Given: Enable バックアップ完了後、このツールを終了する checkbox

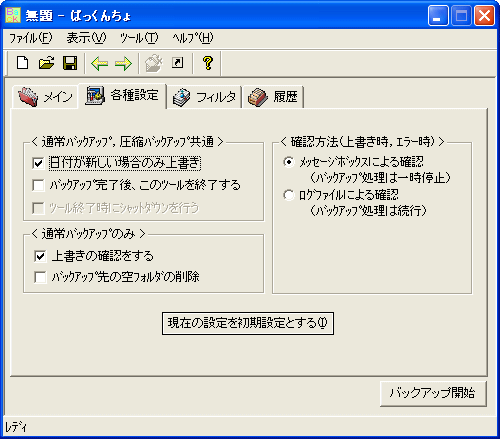Looking at the screenshot, I should point(38,185).
